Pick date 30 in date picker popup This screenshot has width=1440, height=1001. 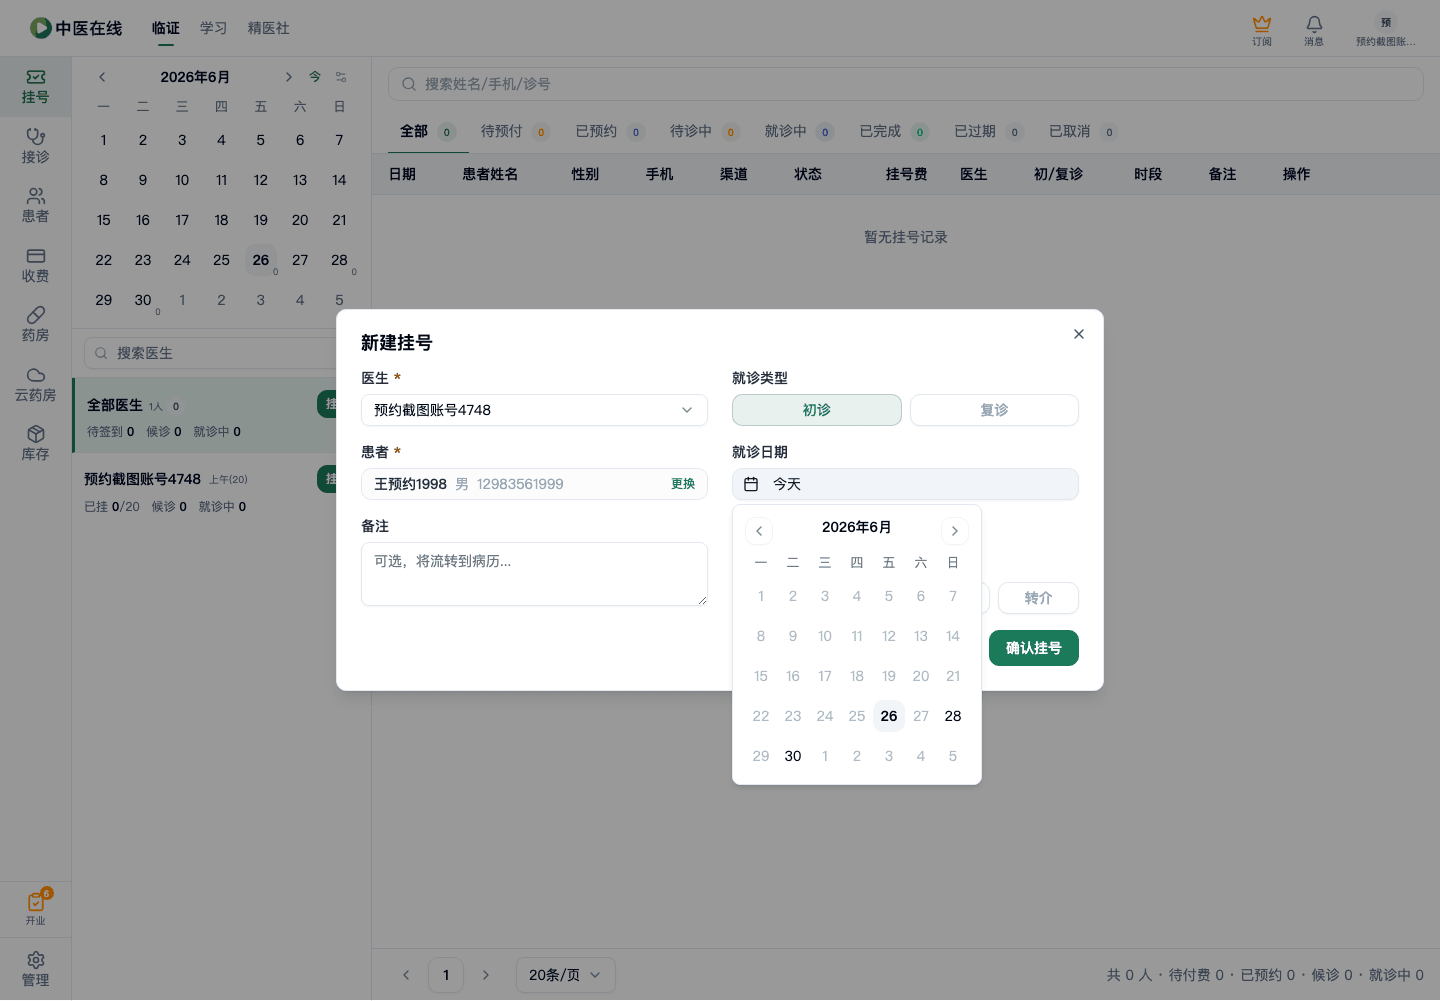pyautogui.click(x=793, y=756)
